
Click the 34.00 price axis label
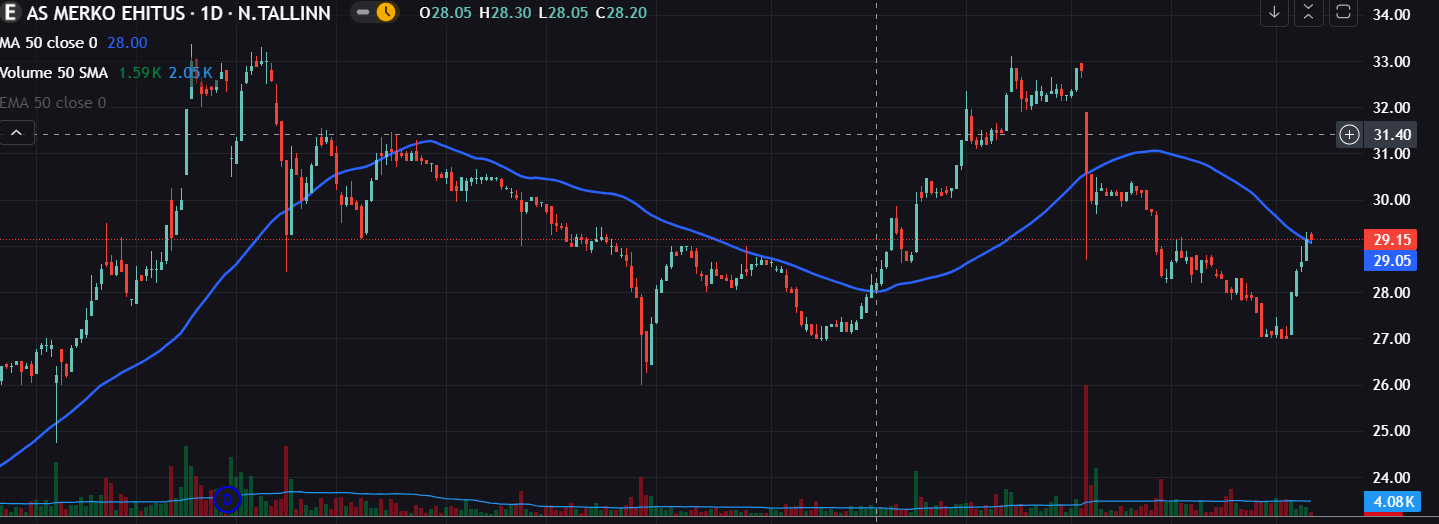coord(1392,15)
